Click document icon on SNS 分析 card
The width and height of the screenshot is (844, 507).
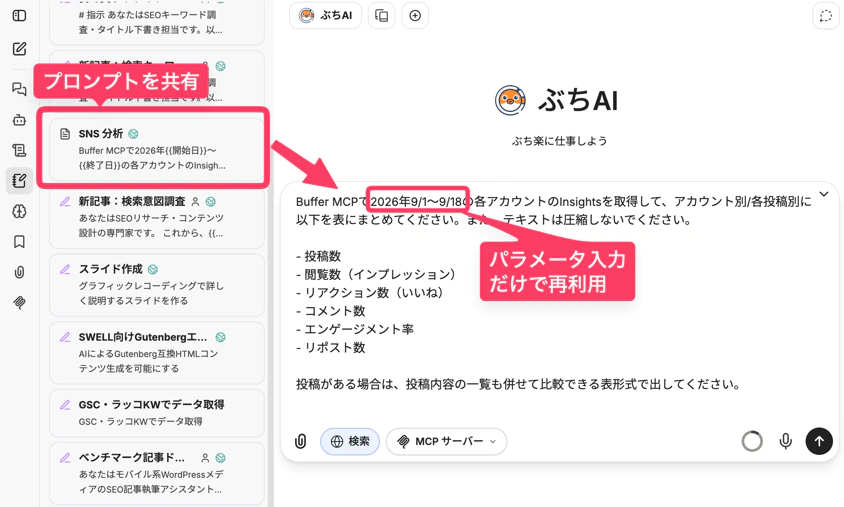coord(65,134)
